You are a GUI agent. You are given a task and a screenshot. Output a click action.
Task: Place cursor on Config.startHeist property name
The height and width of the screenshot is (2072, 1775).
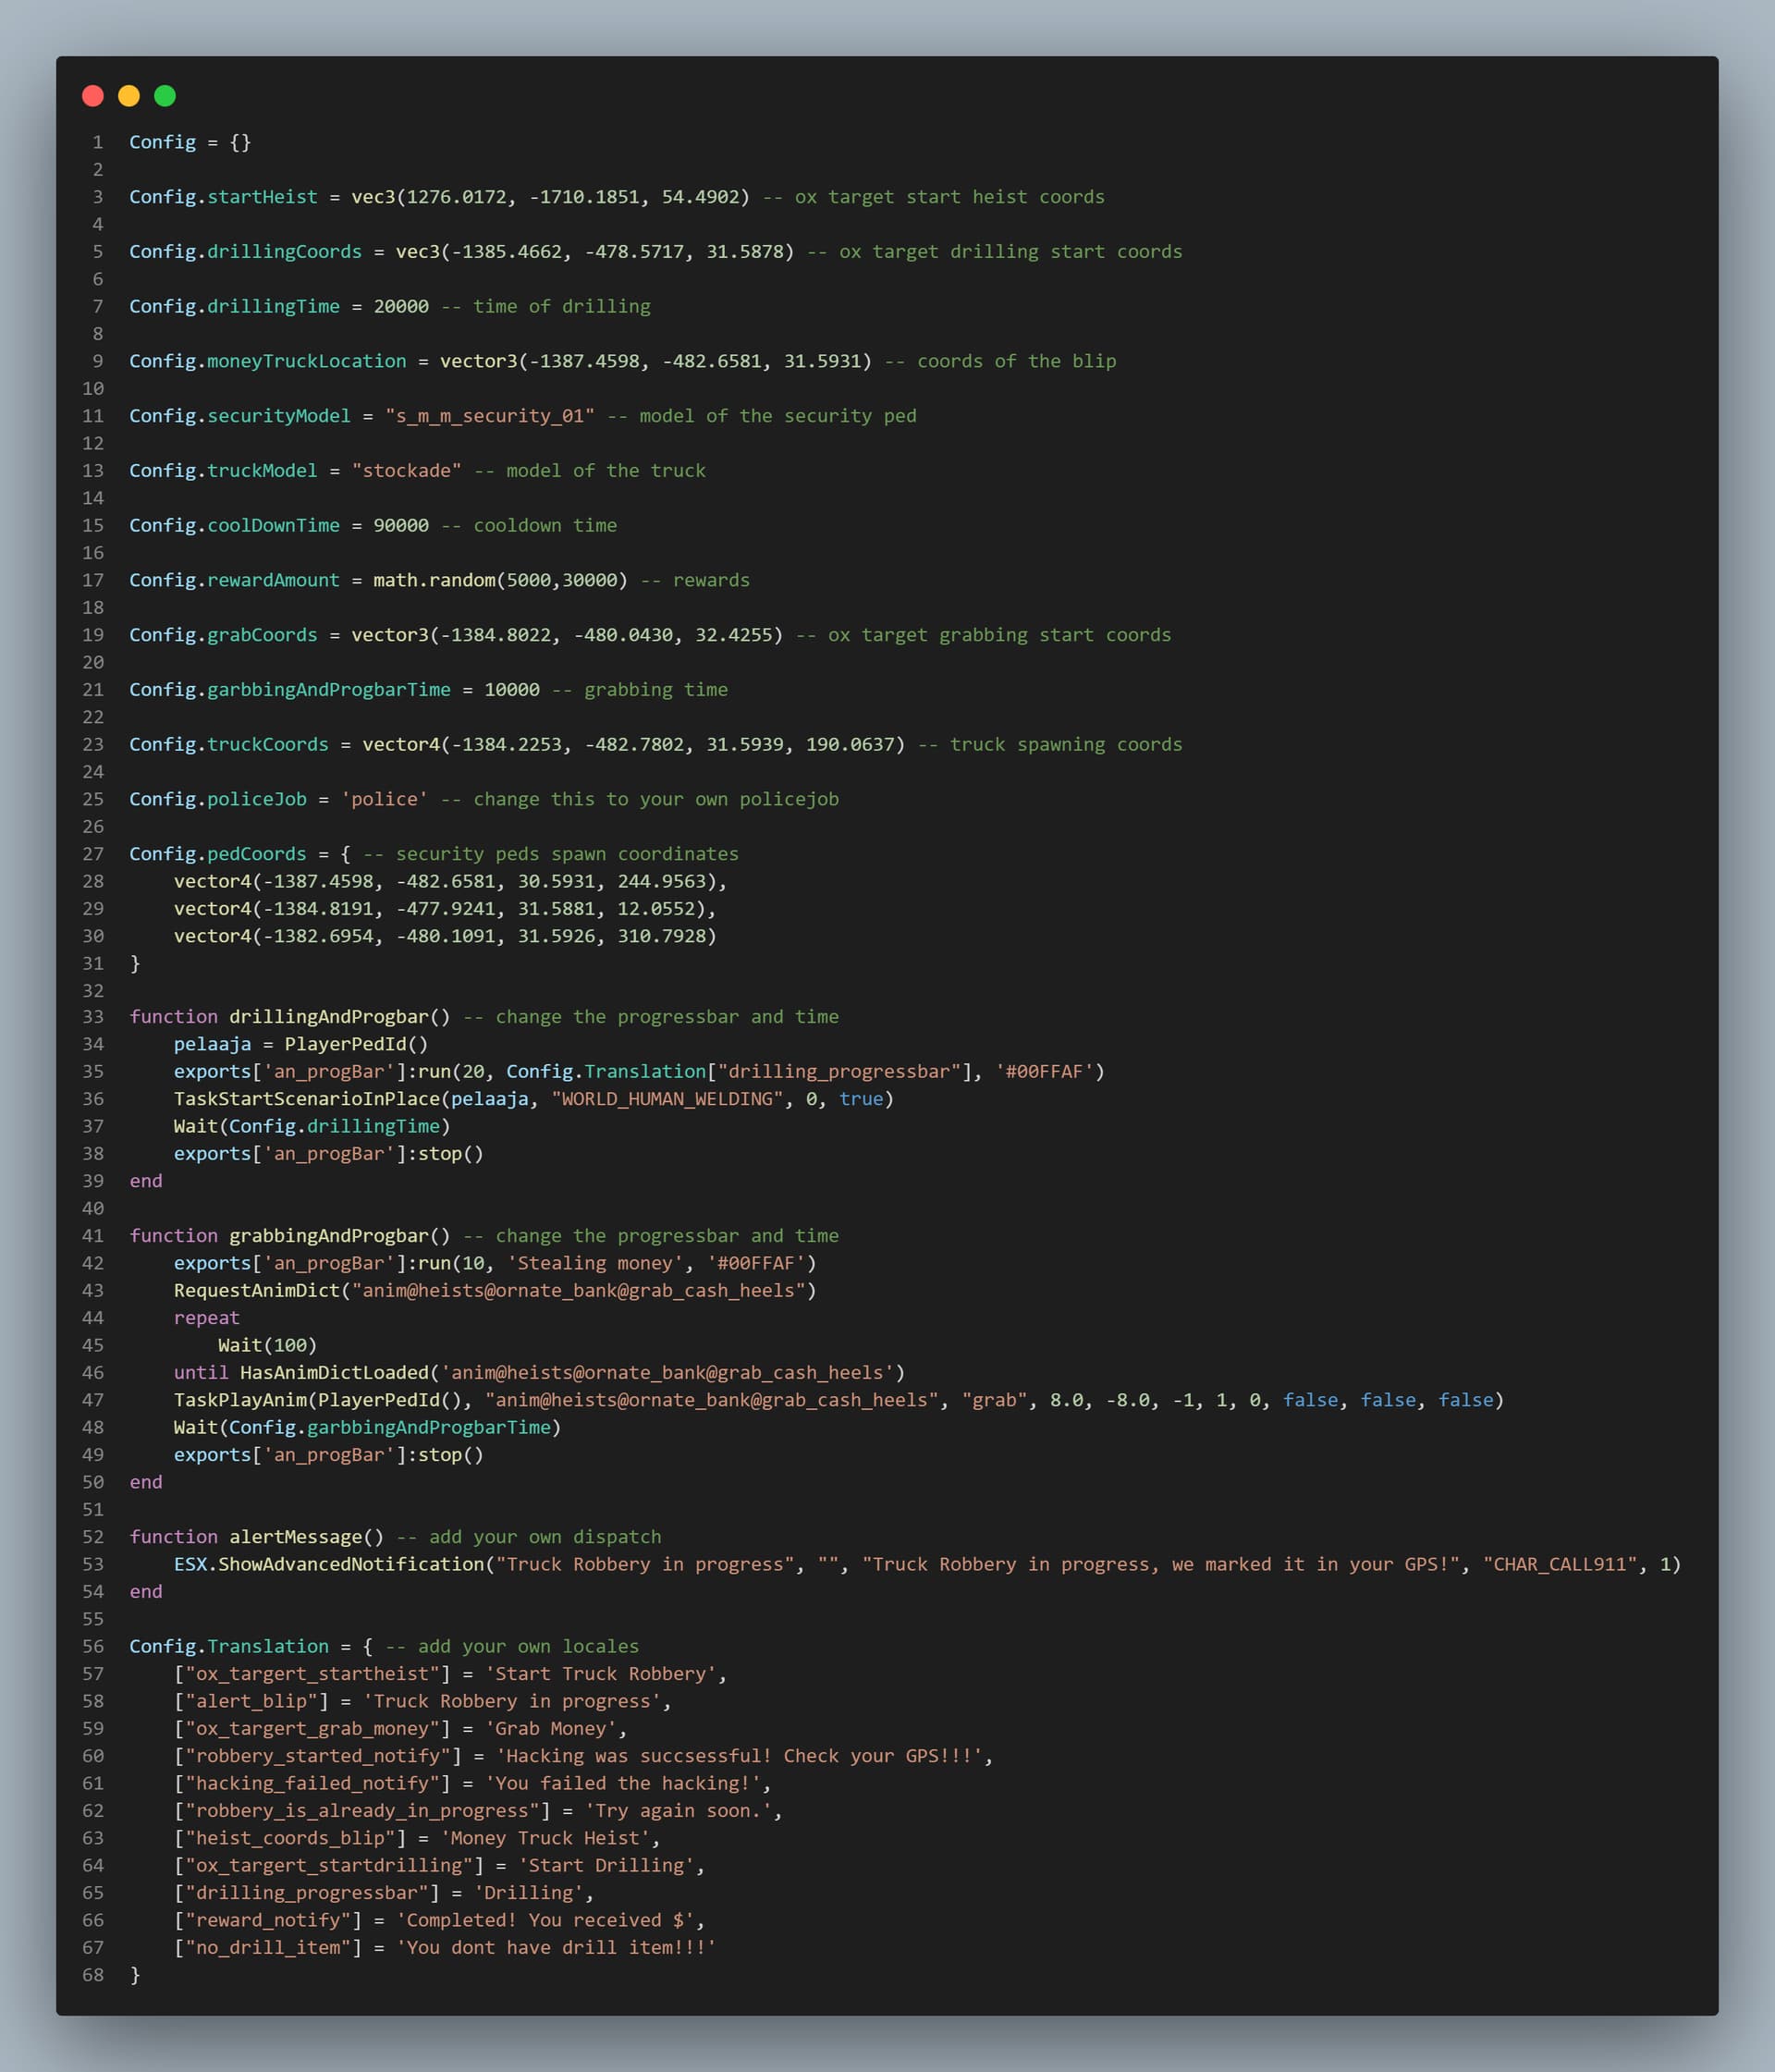pyautogui.click(x=262, y=197)
